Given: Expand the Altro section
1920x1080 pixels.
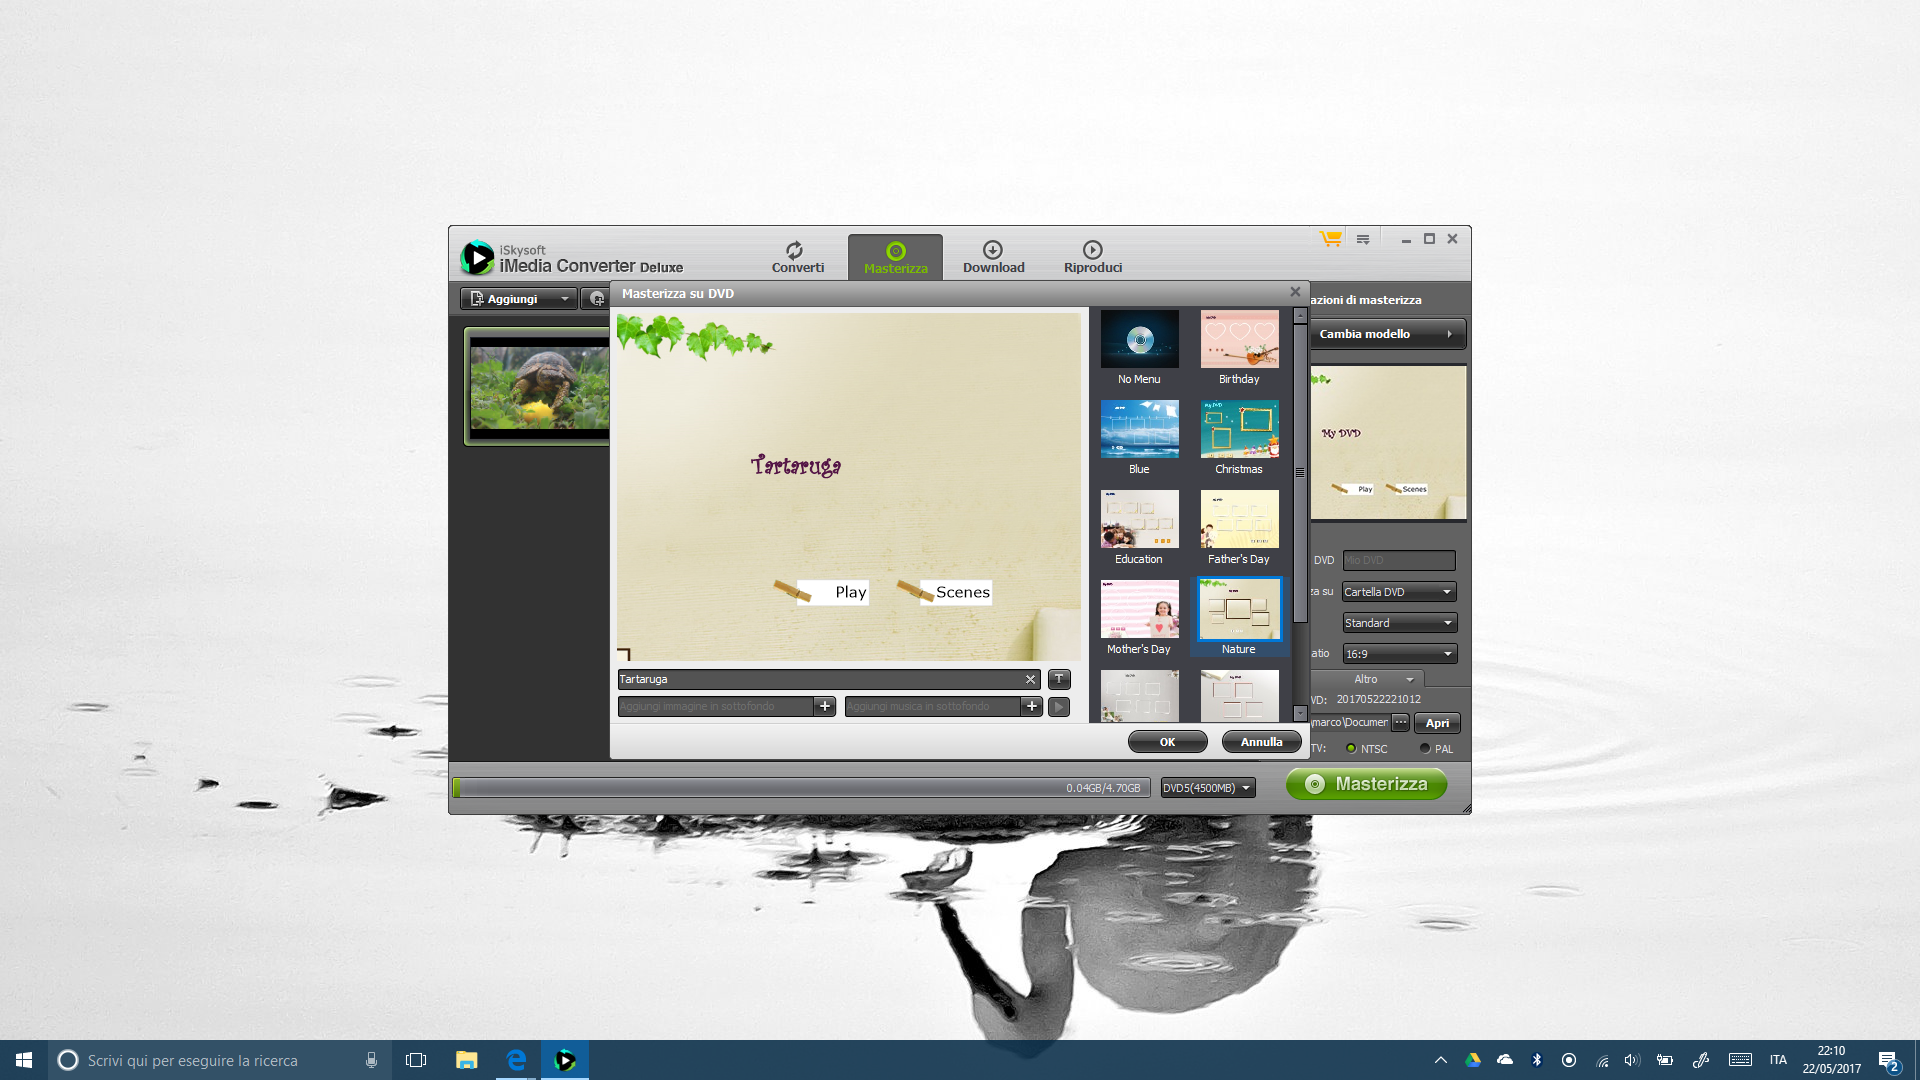Looking at the screenshot, I should [1383, 679].
